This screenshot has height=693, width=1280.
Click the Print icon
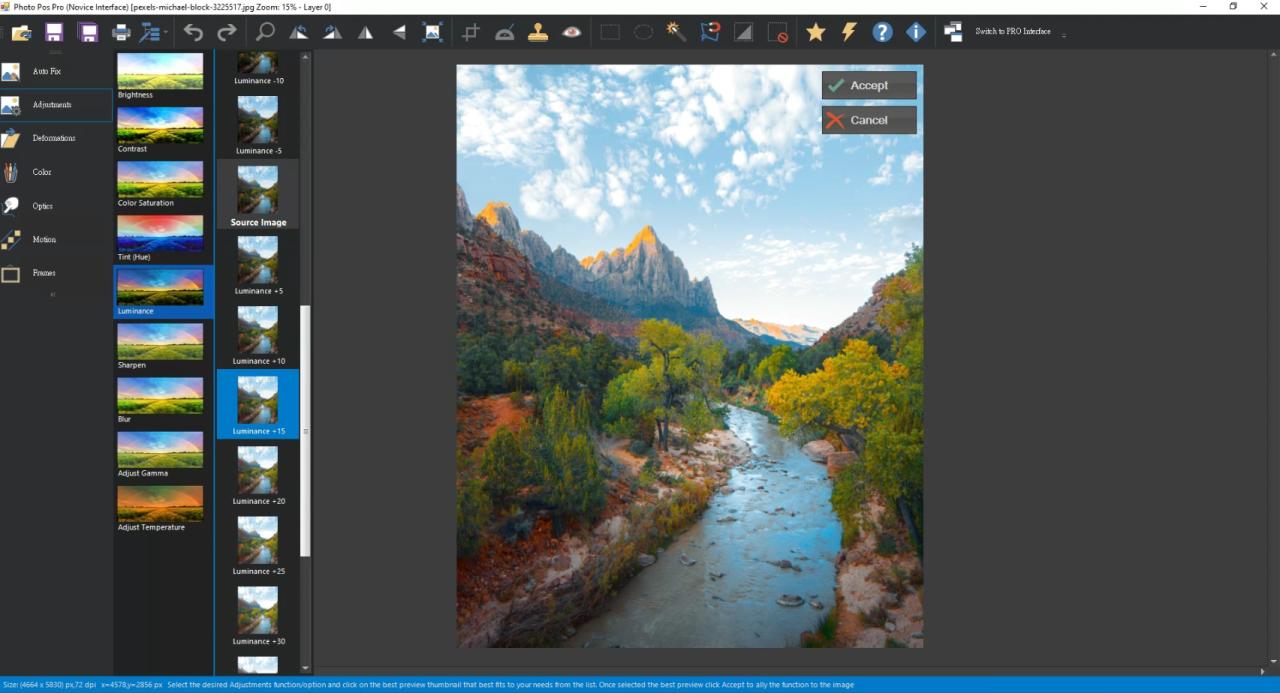tap(121, 32)
